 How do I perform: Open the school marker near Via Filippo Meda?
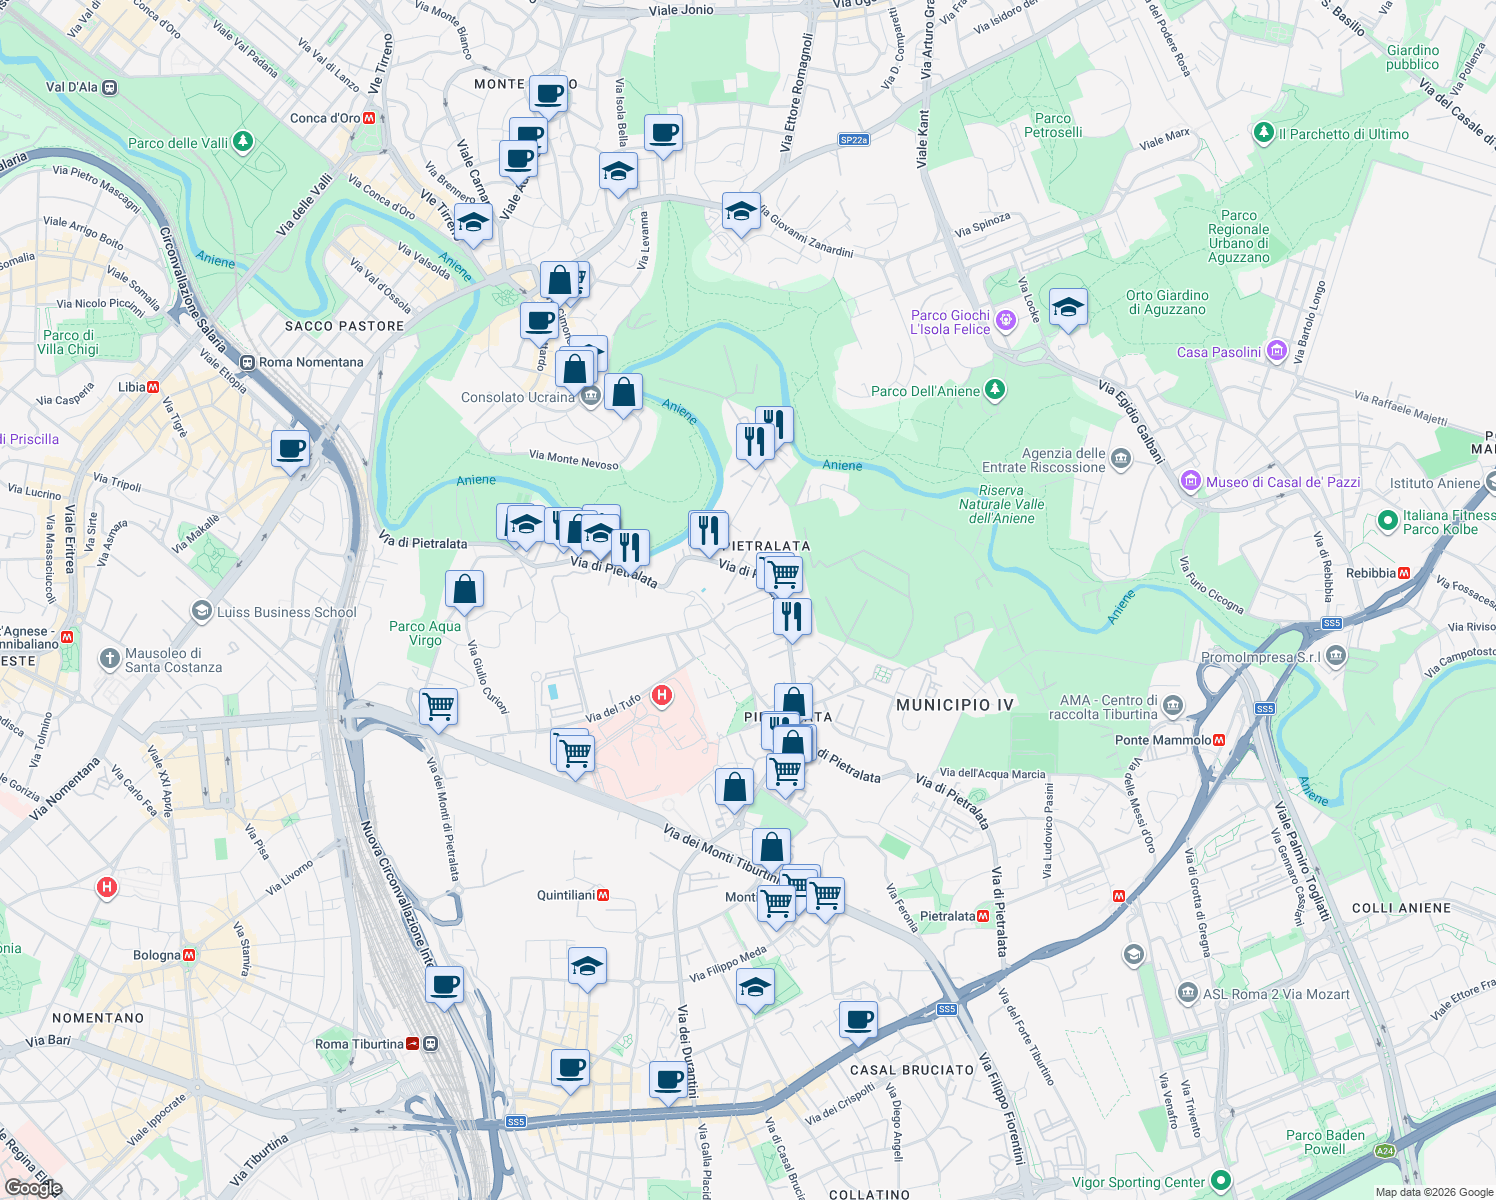(755, 988)
